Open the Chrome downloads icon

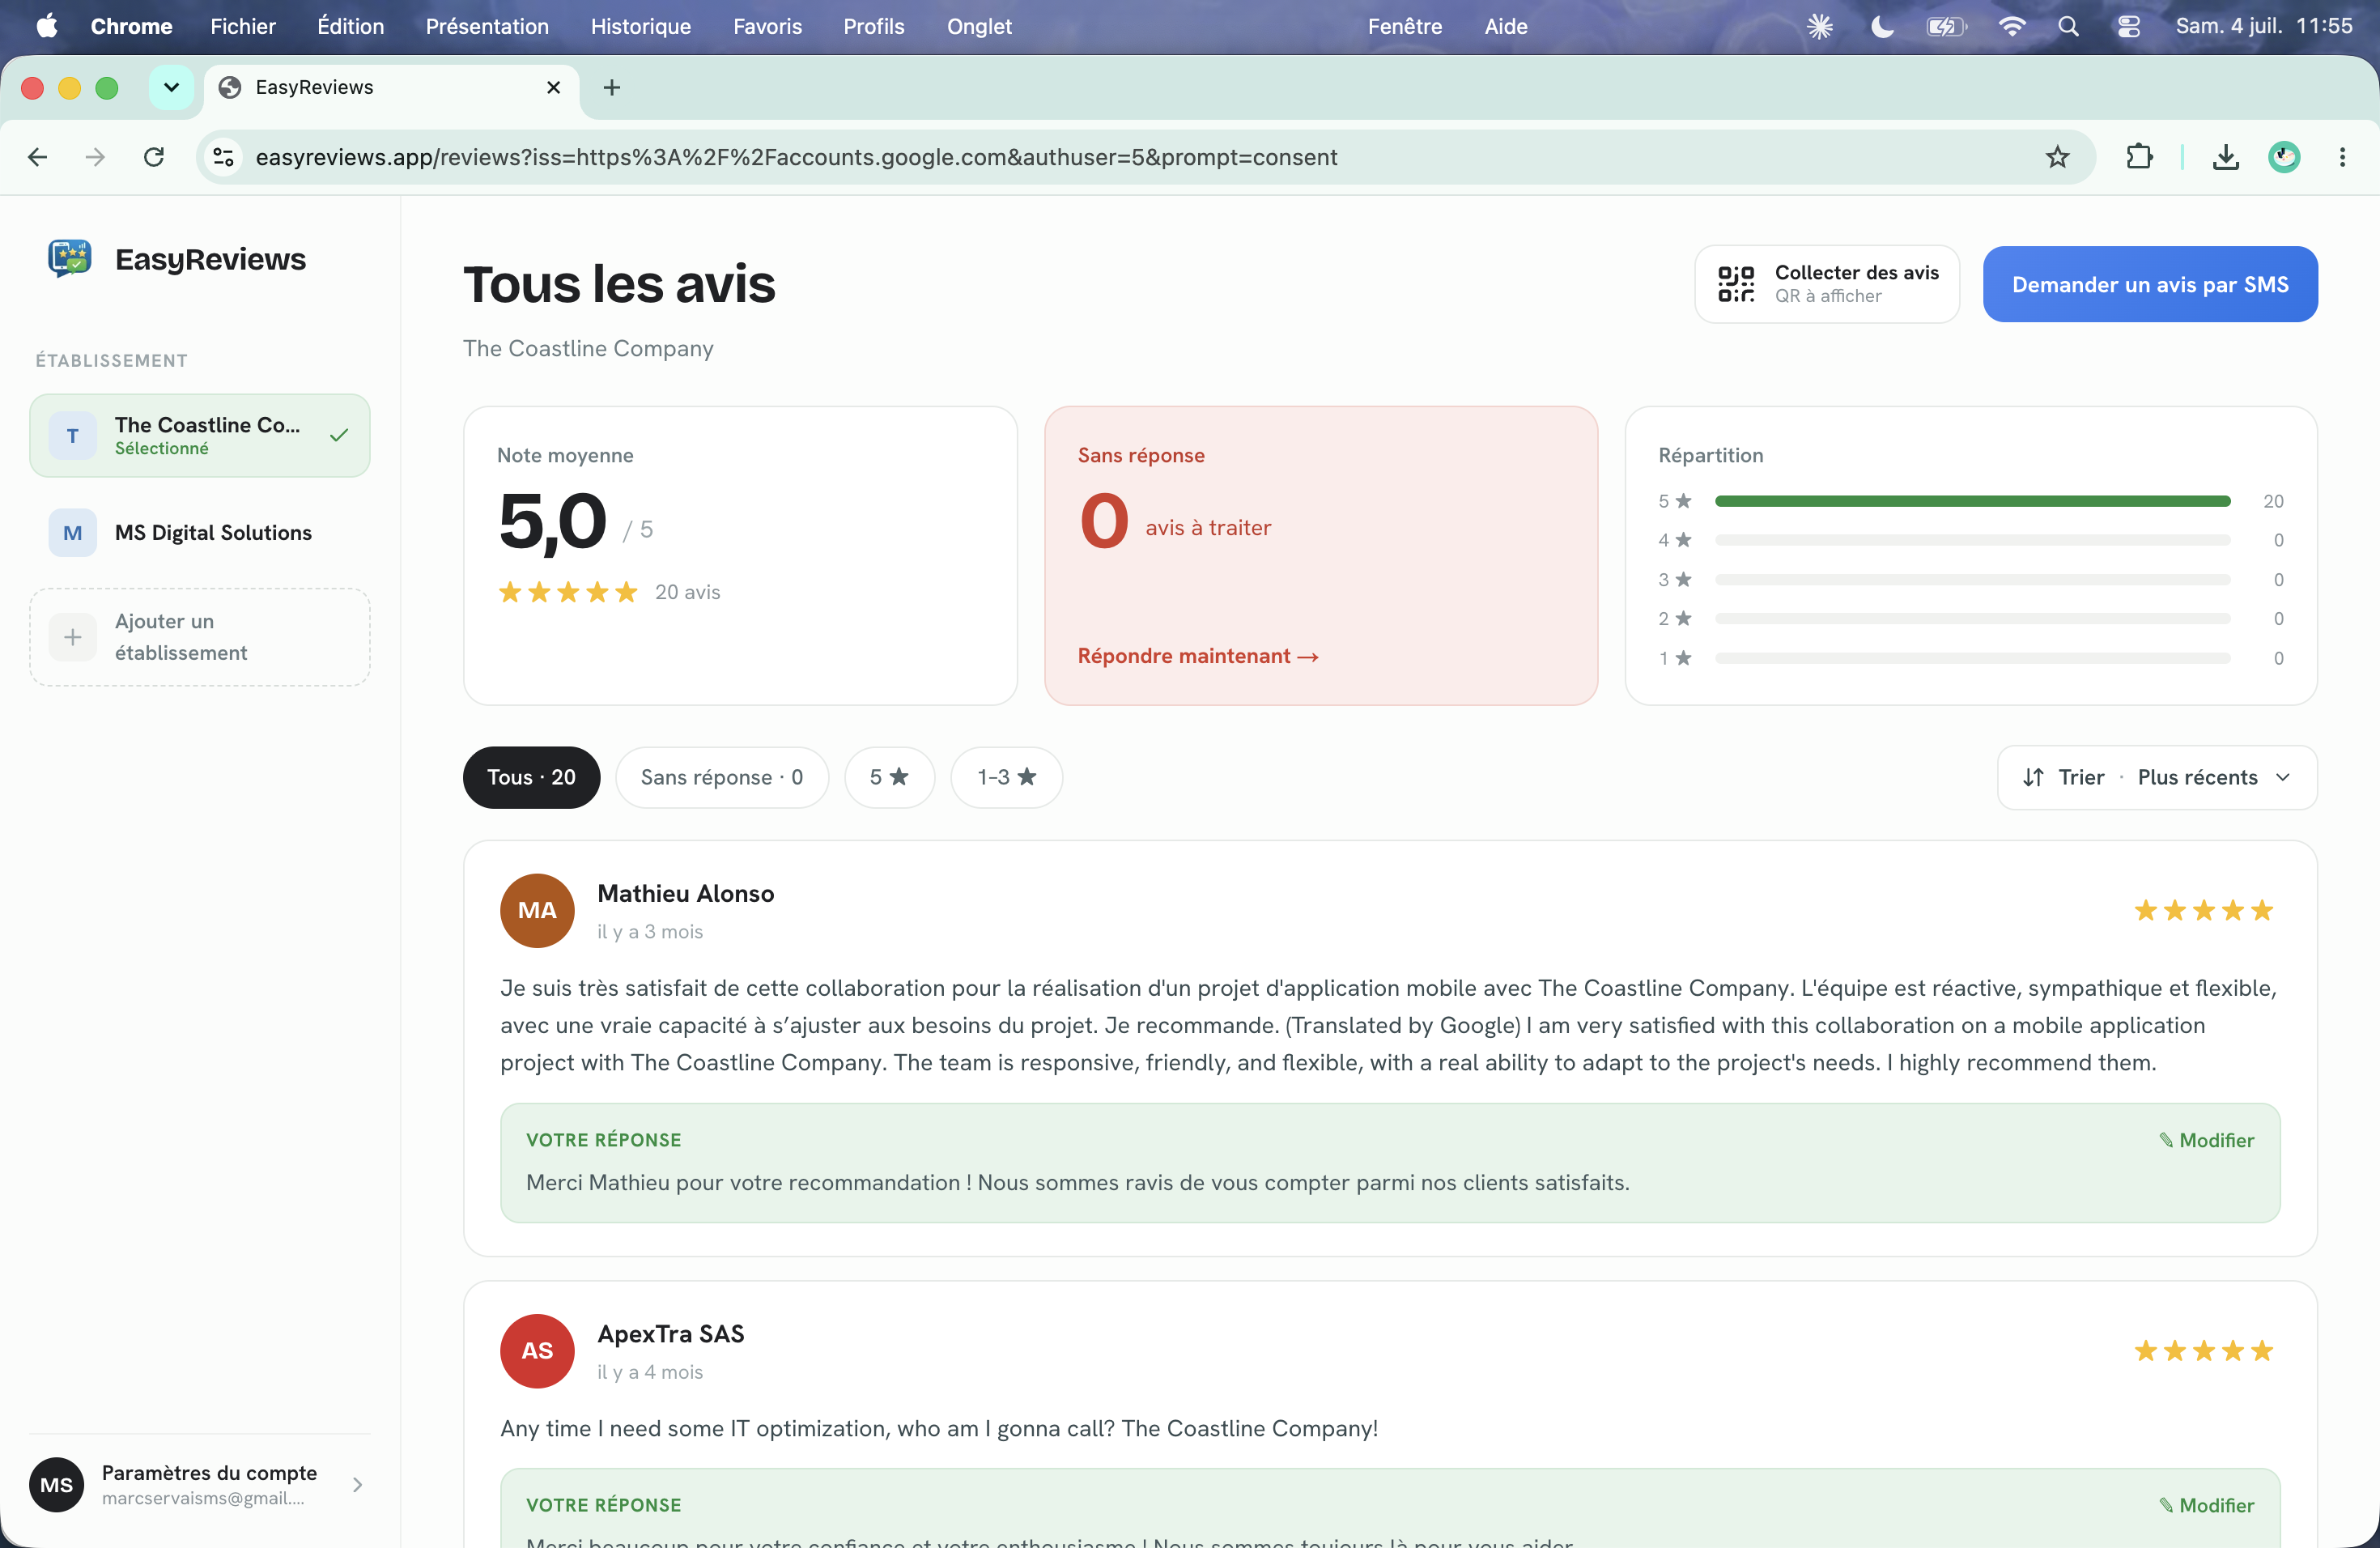2225,157
